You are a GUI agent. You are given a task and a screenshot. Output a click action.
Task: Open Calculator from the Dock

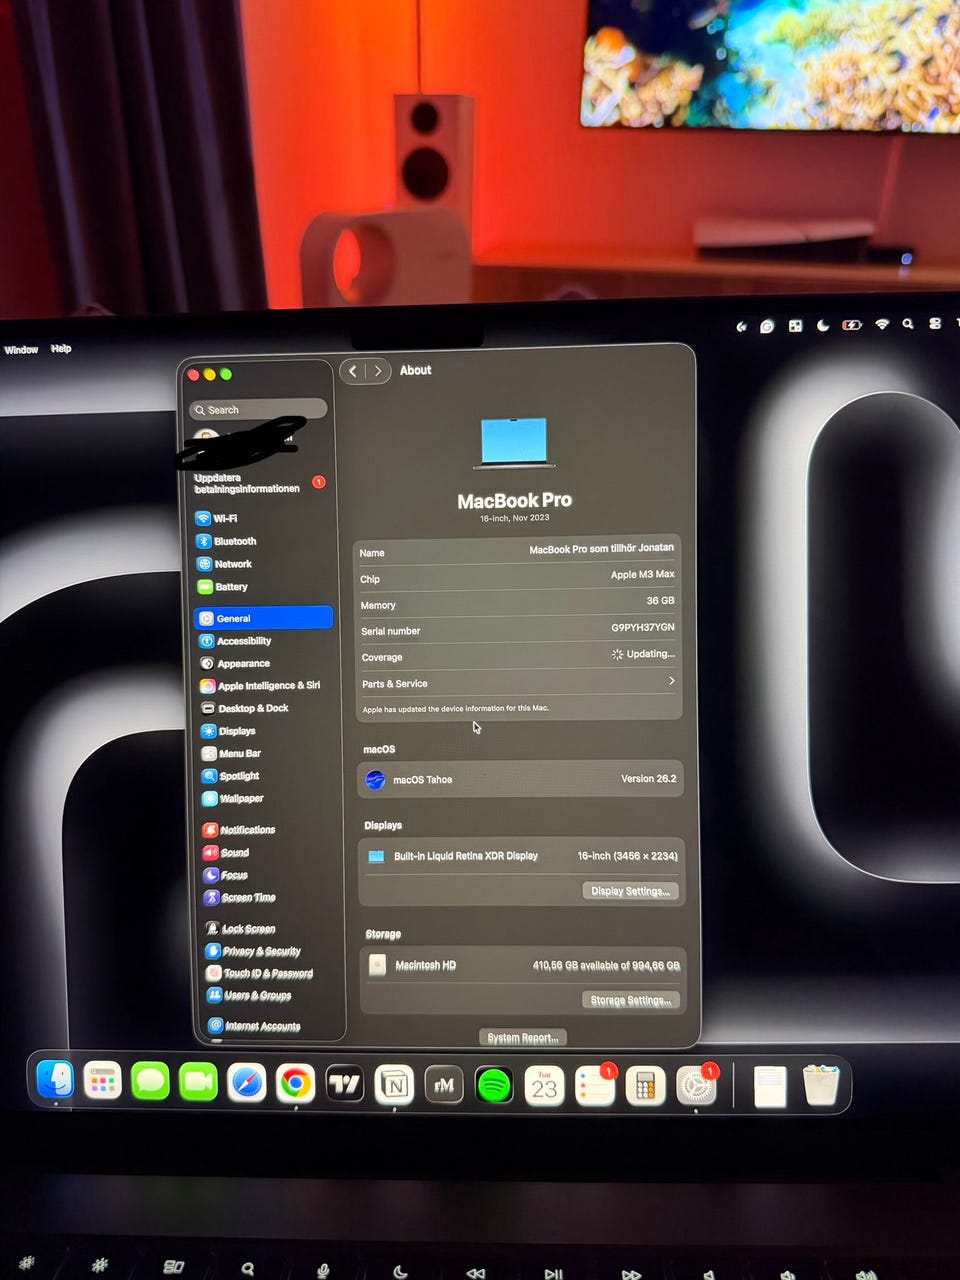tap(646, 1086)
